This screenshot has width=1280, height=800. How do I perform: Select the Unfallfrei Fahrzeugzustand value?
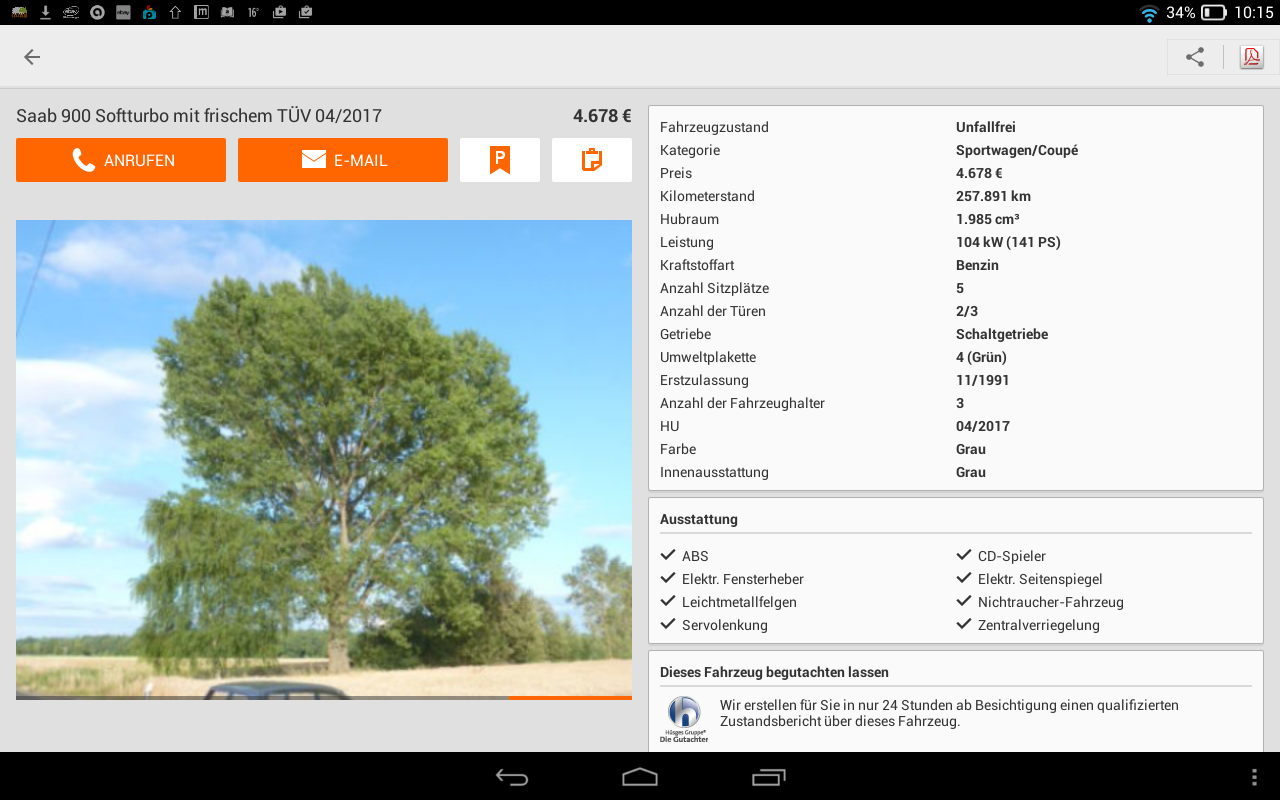click(x=986, y=127)
